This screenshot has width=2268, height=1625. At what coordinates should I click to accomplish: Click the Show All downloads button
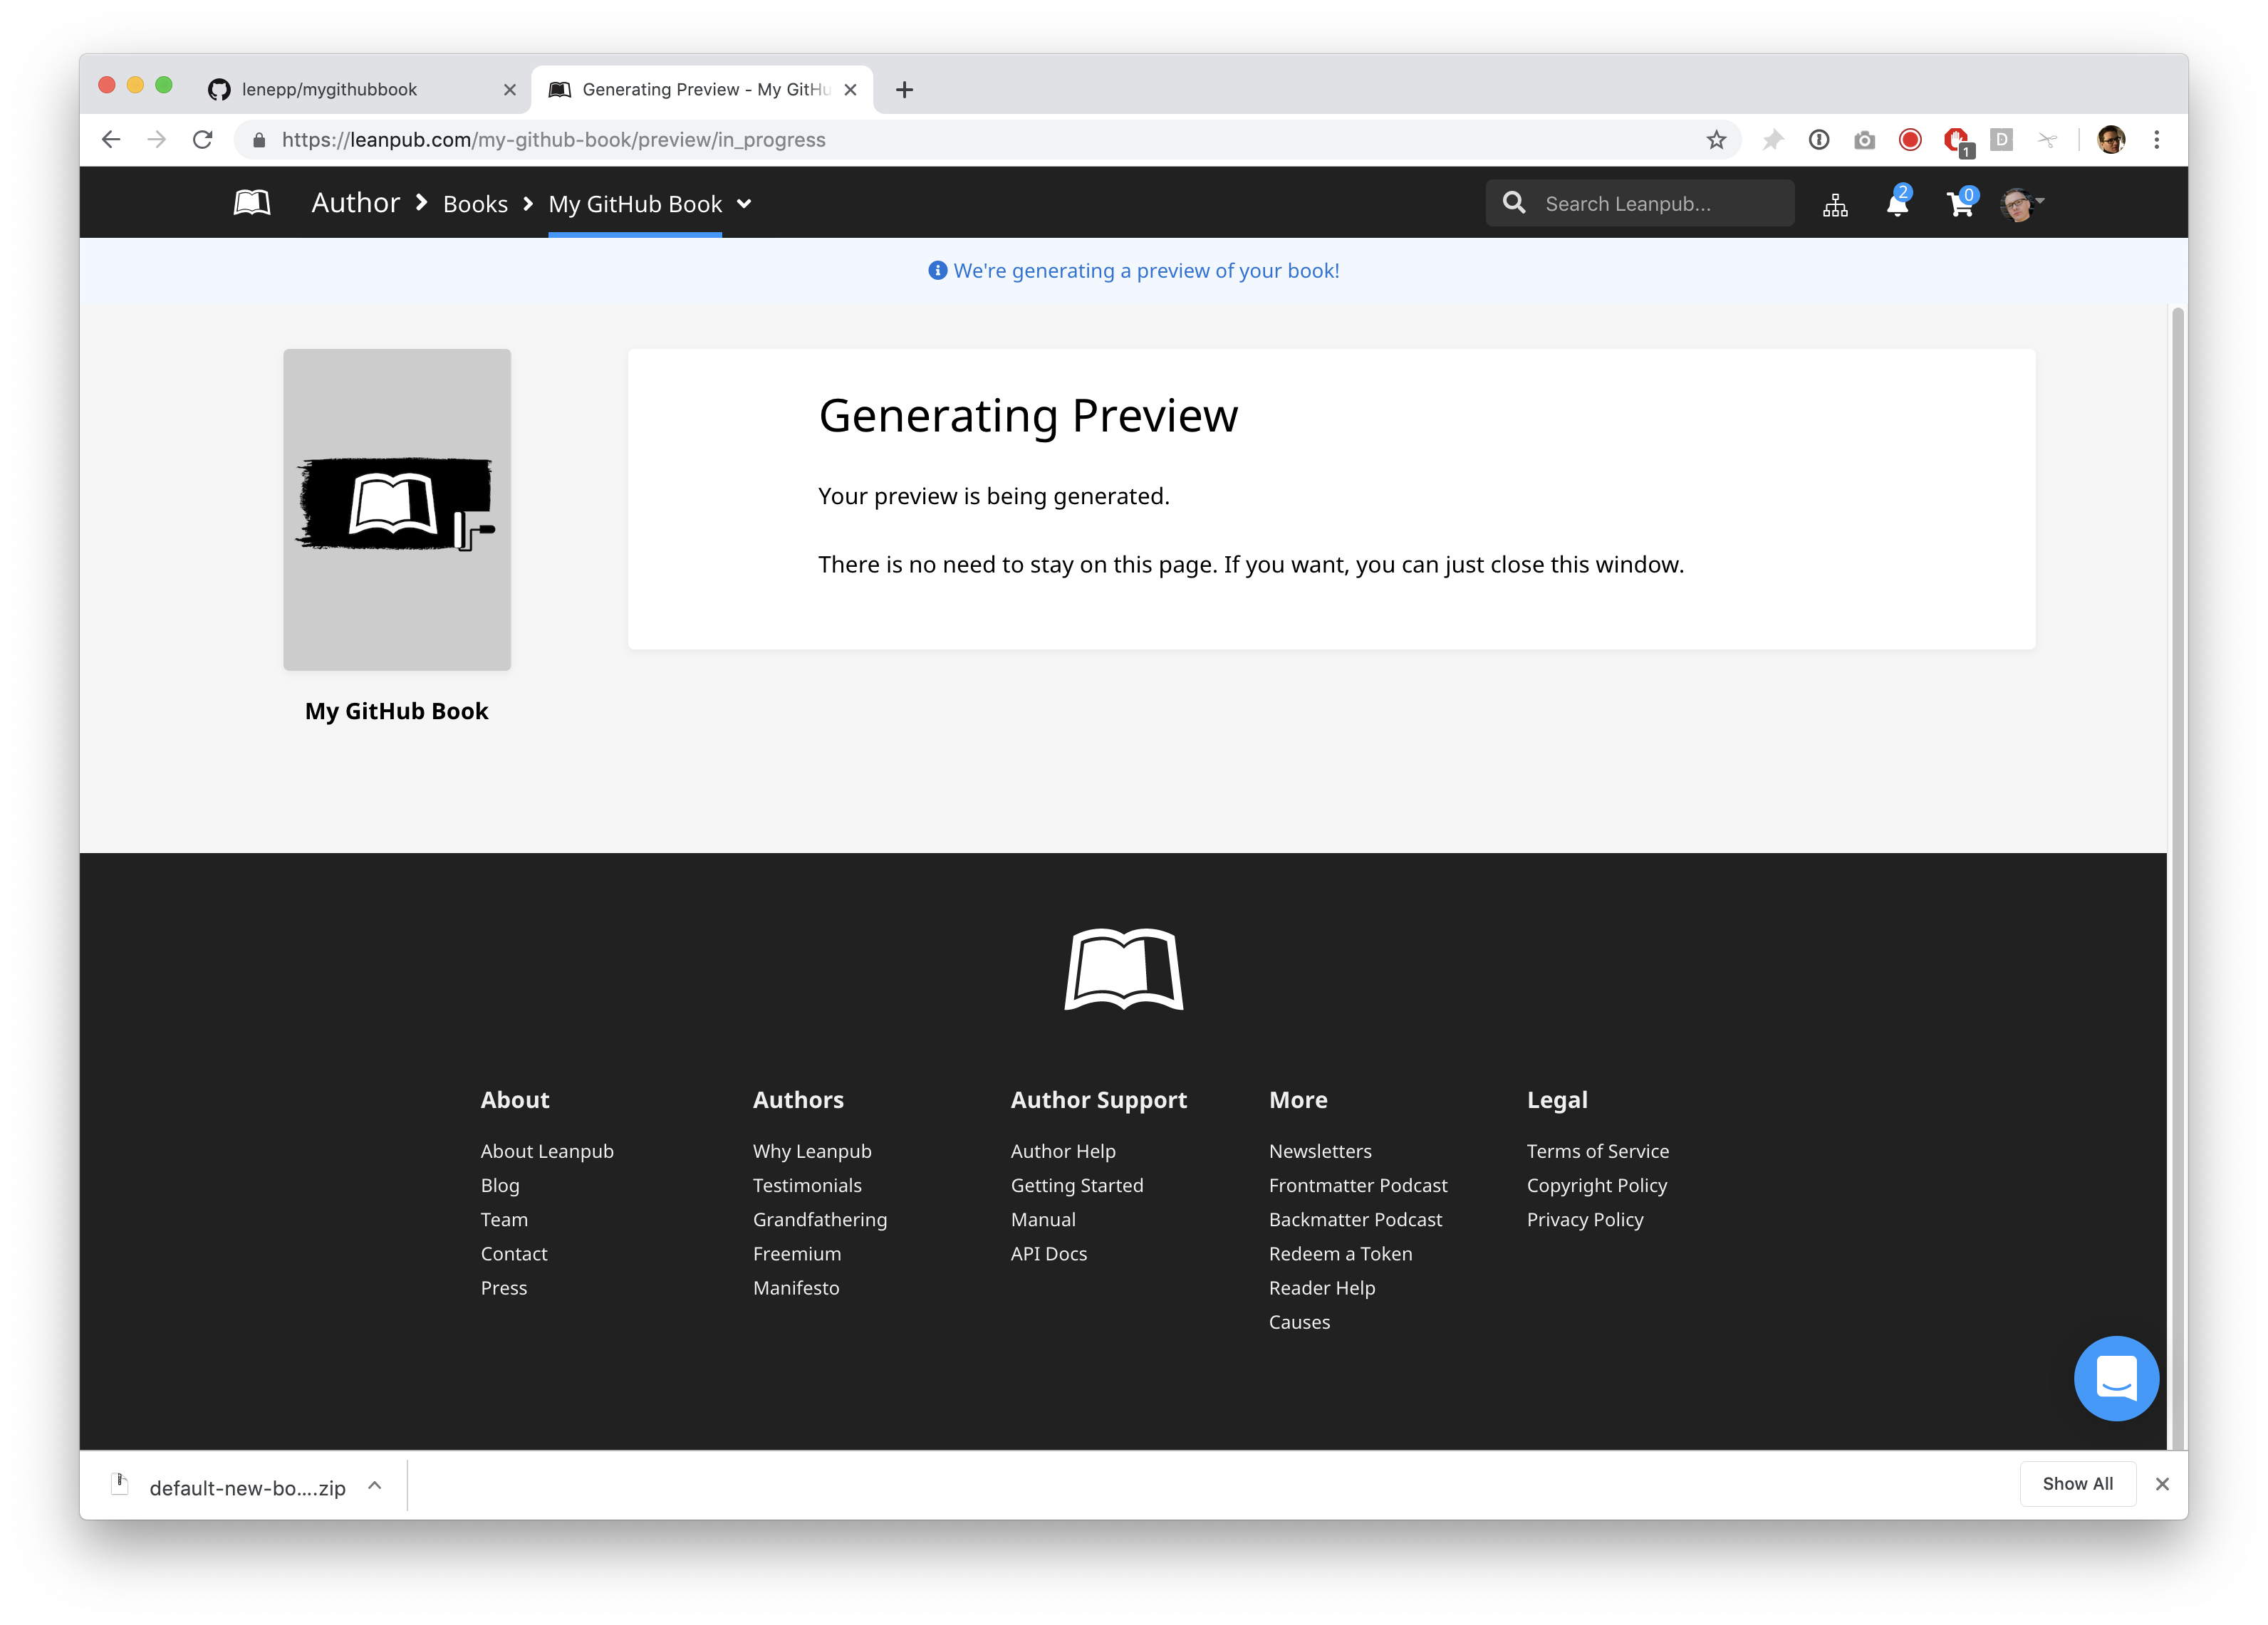(x=2077, y=1484)
